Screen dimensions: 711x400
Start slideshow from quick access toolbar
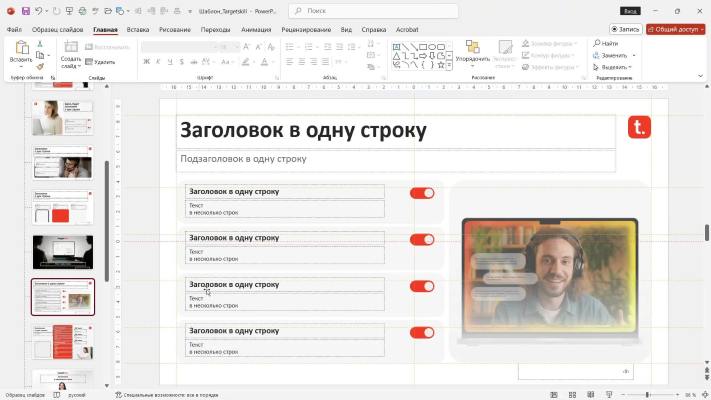(x=69, y=11)
